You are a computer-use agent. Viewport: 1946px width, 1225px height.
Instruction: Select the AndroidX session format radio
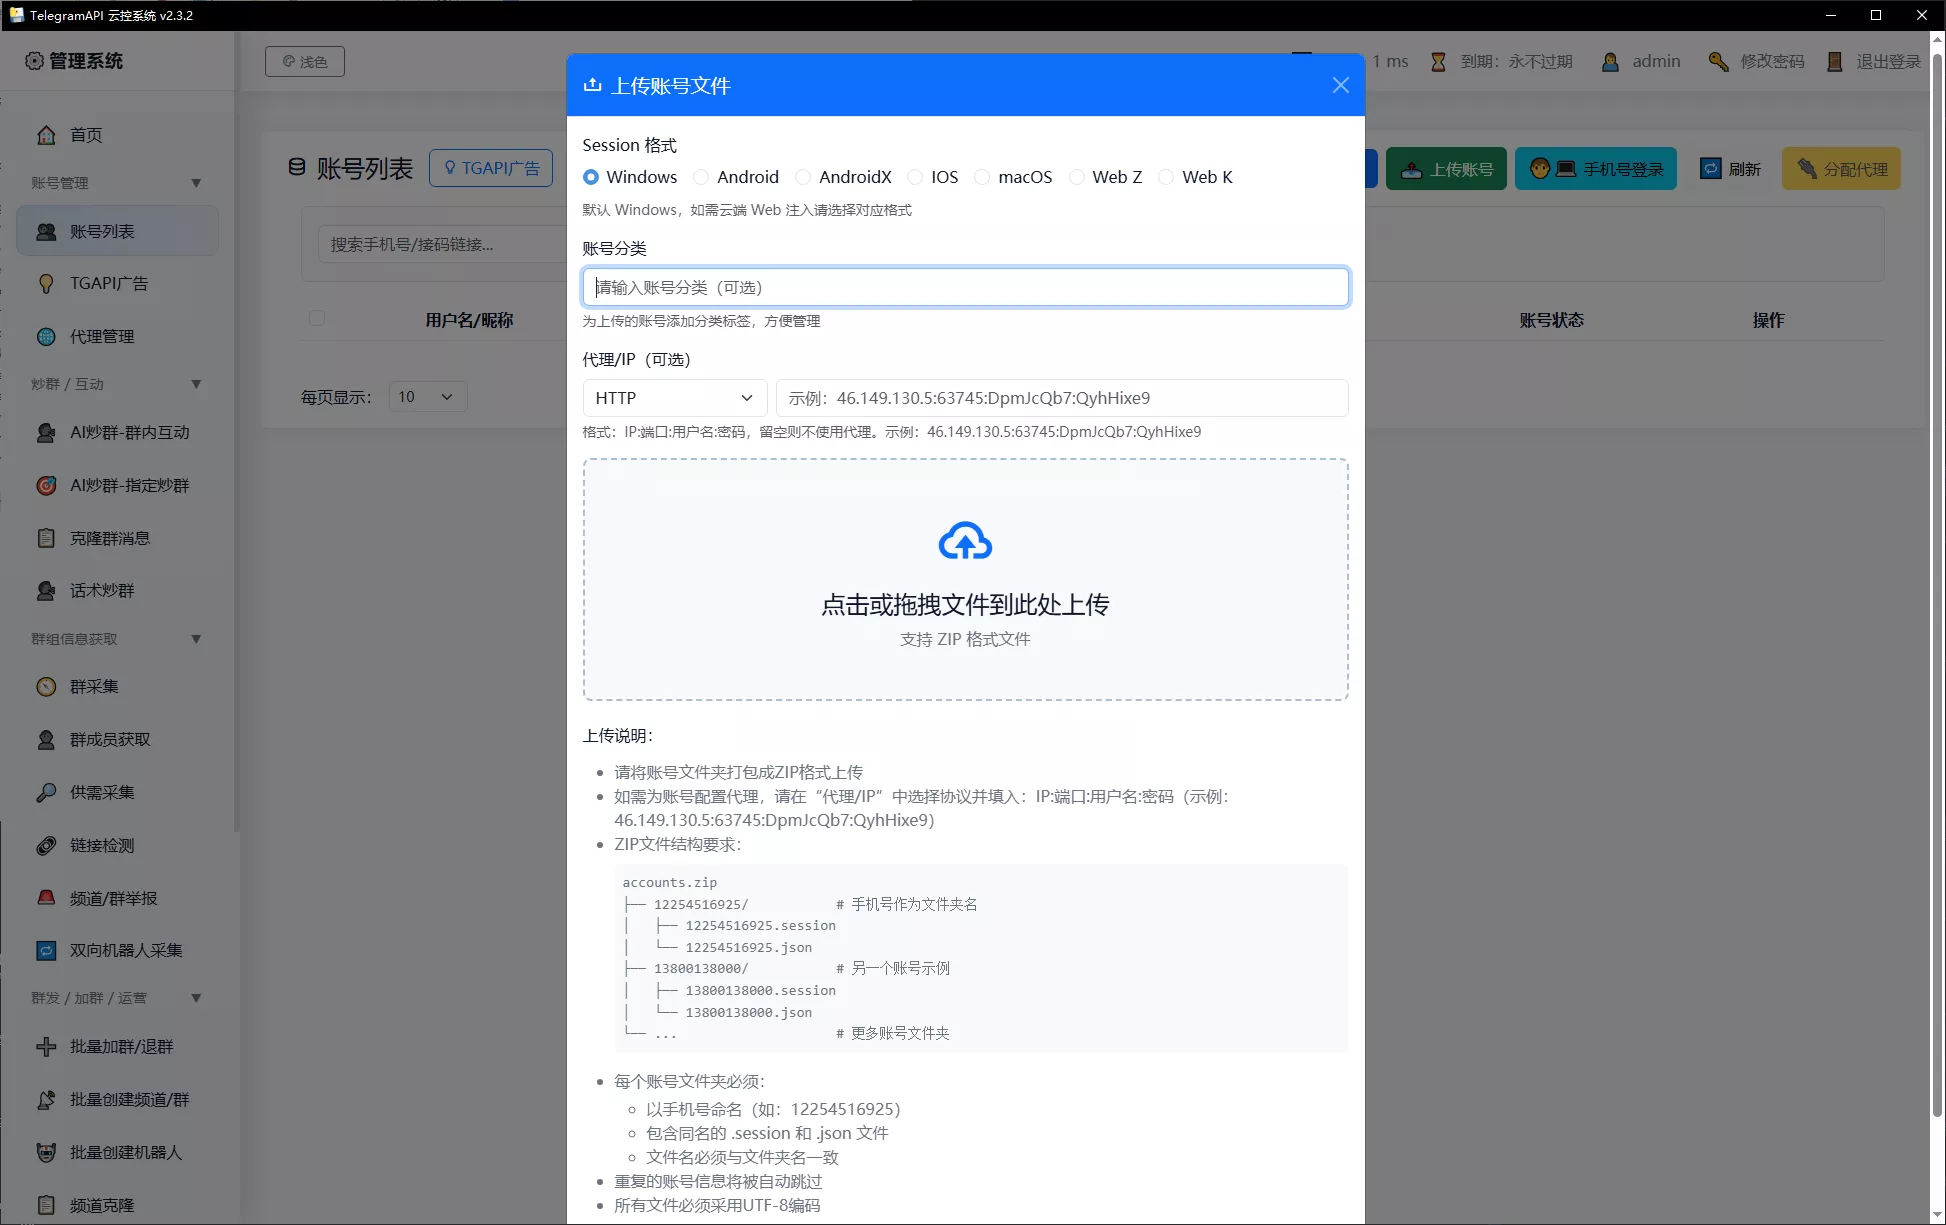[803, 177]
